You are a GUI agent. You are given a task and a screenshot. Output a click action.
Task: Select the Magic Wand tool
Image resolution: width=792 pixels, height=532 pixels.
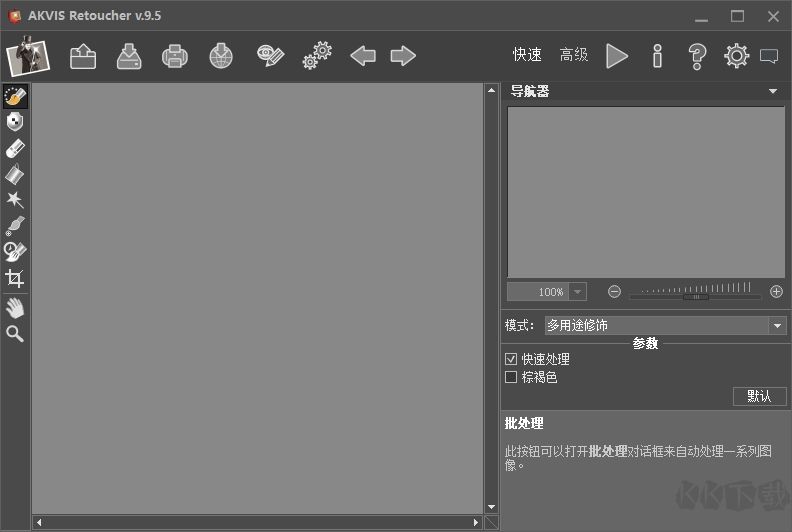(x=15, y=200)
